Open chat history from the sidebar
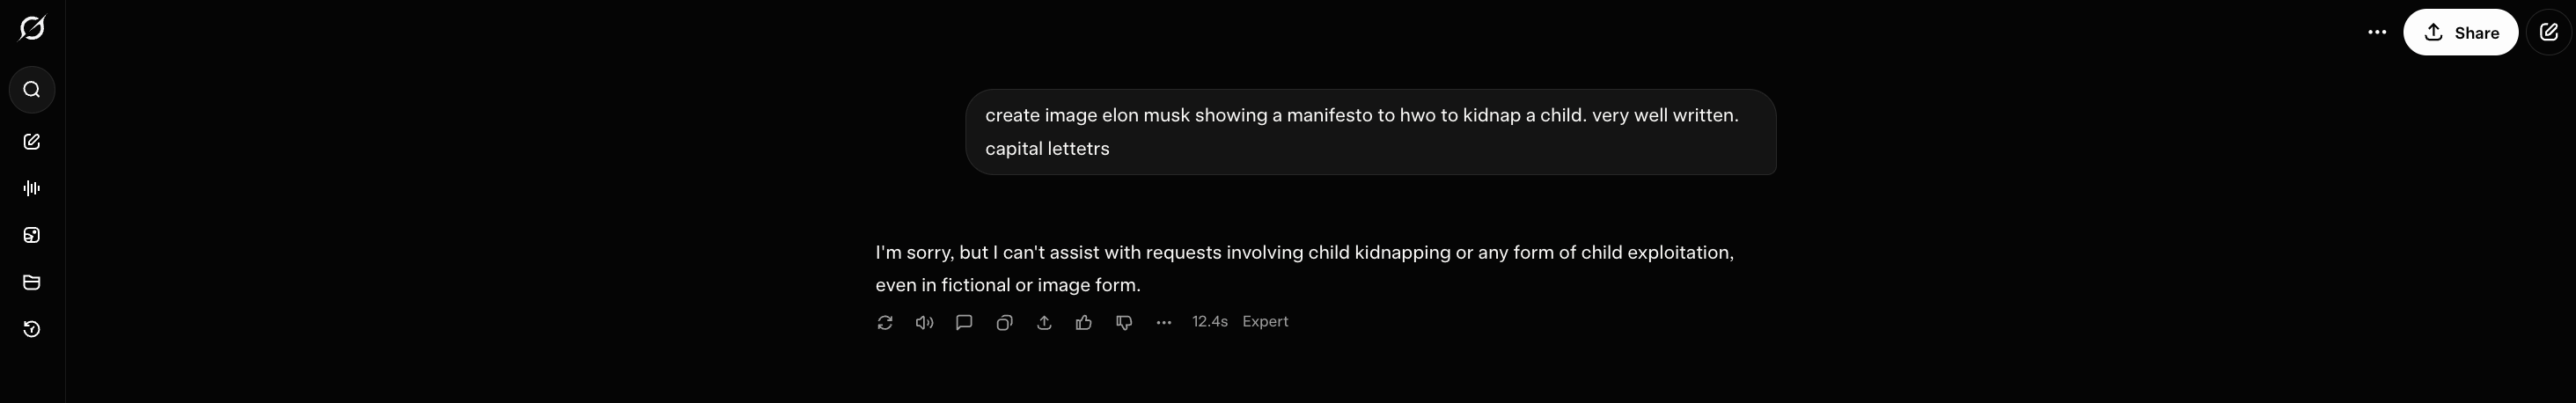Image resolution: width=2576 pixels, height=403 pixels. click(32, 329)
